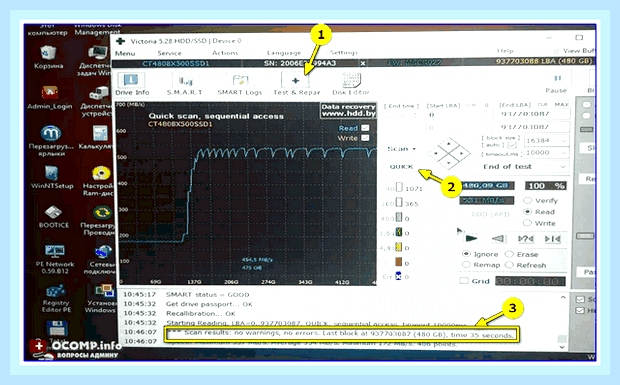Choose the Remap error action
Viewport: 620px width, 385px height.
point(466,265)
